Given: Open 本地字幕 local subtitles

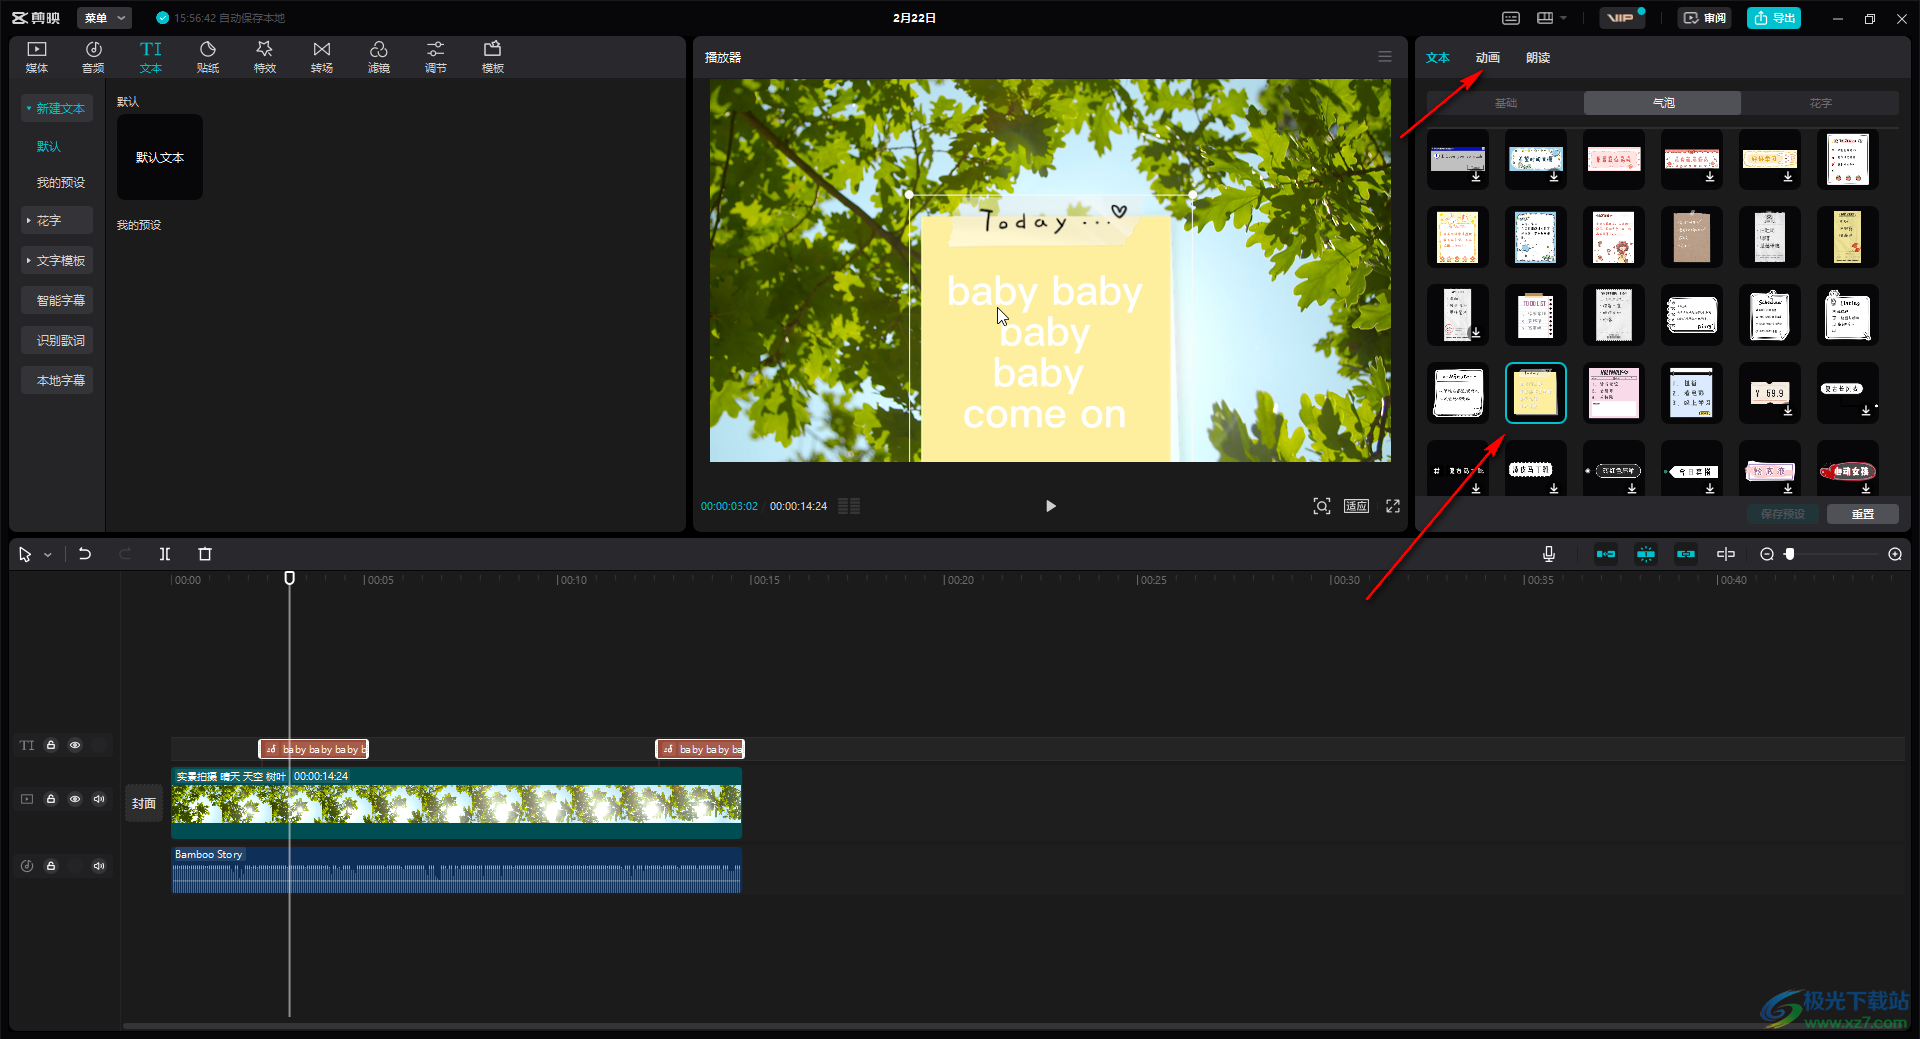Looking at the screenshot, I should 57,380.
